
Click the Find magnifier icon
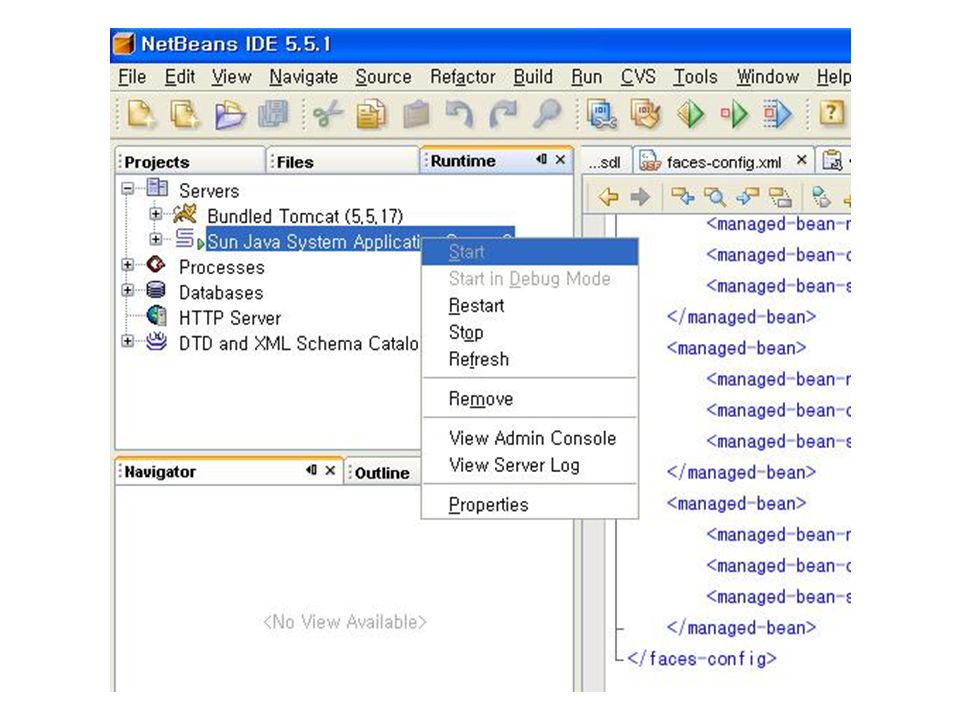[547, 114]
